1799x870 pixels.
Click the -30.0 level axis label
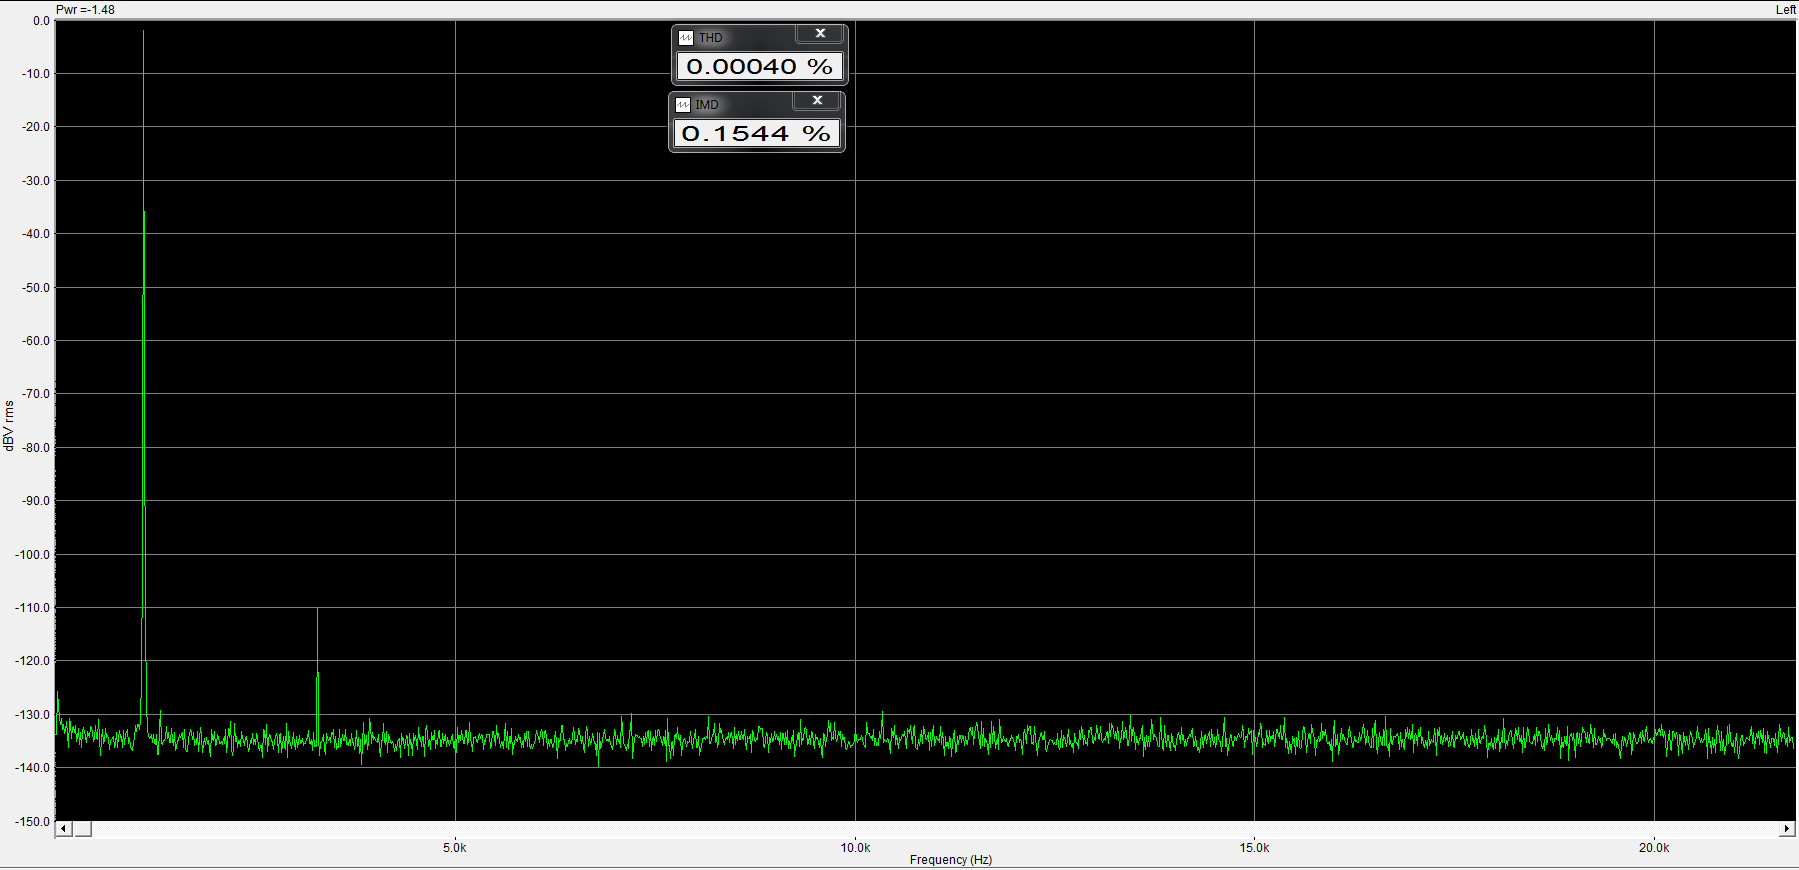(37, 181)
